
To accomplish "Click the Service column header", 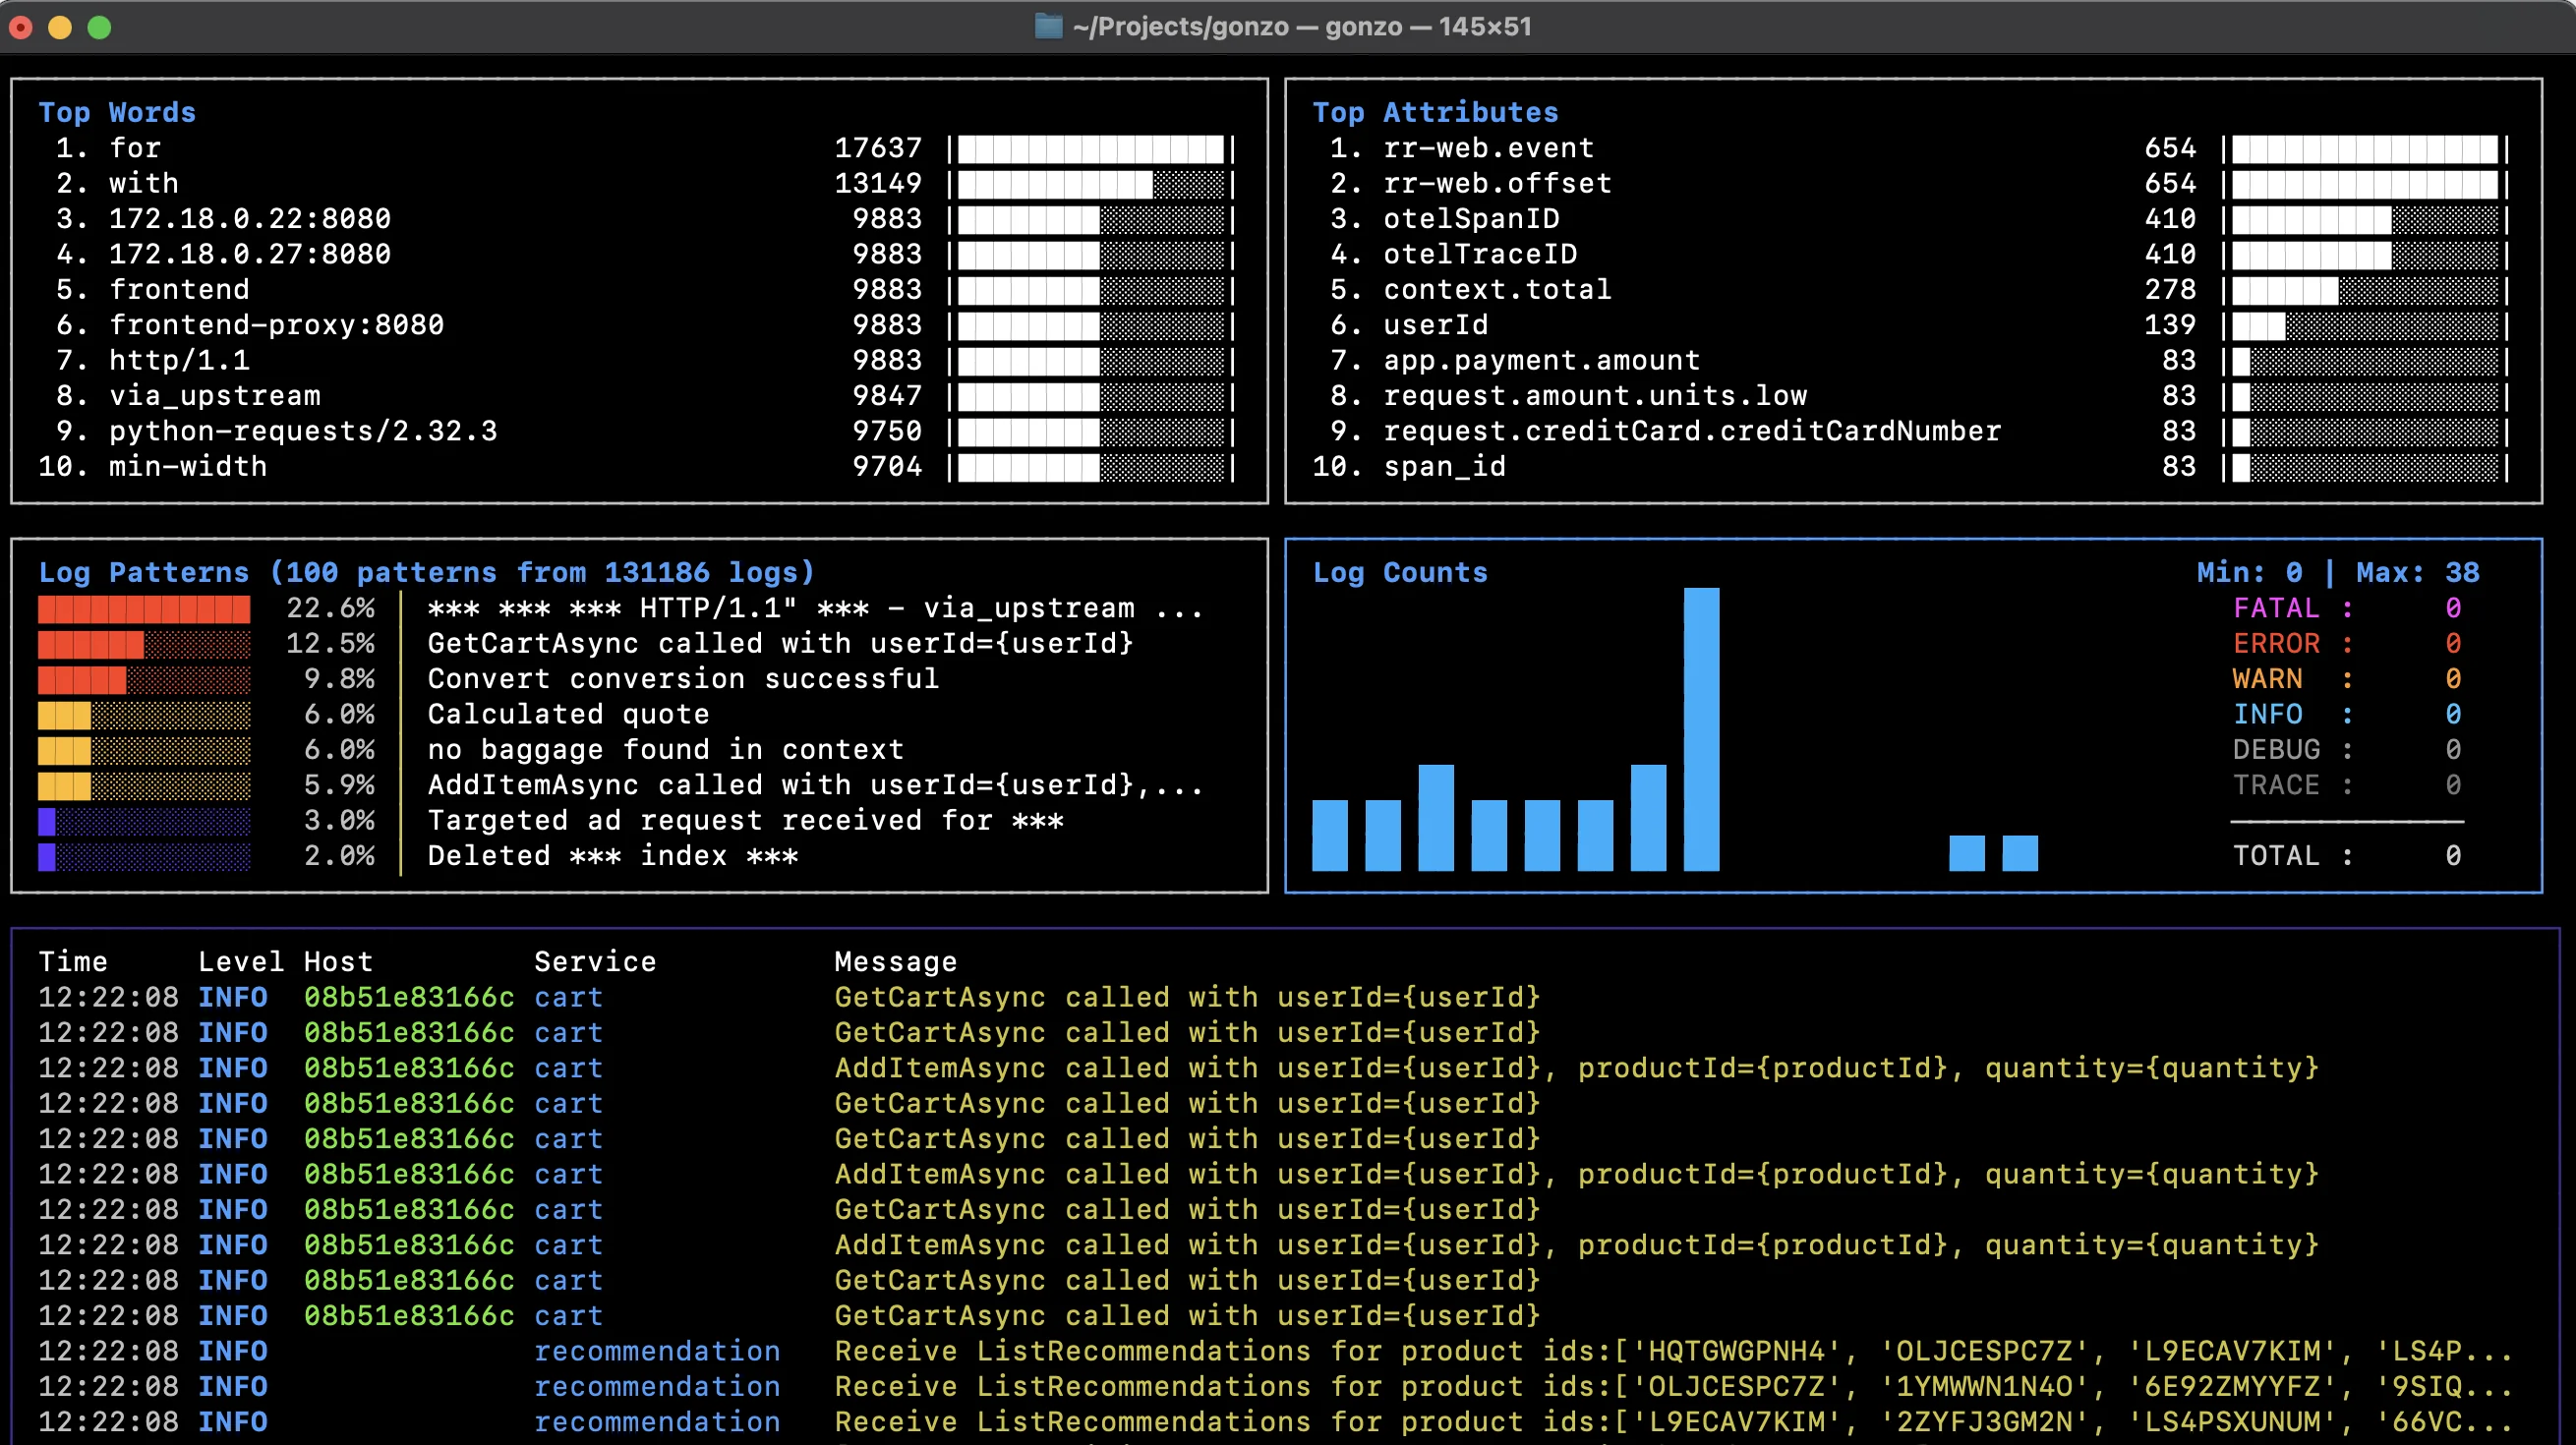I will (595, 961).
